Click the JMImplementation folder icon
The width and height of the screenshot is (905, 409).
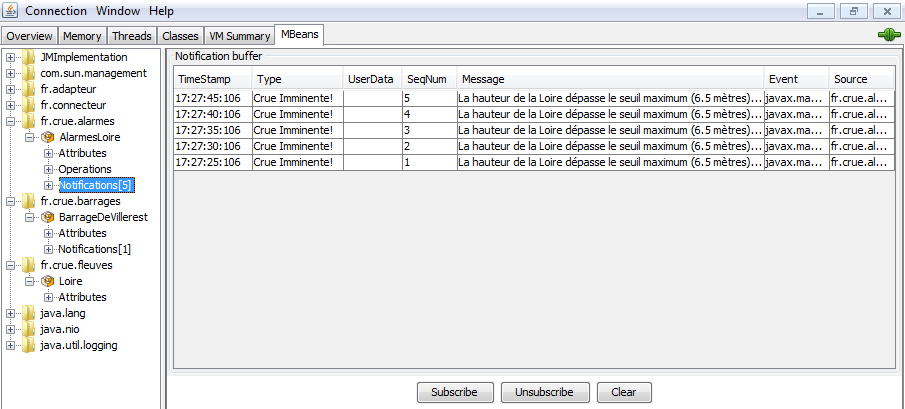pyautogui.click(x=29, y=57)
